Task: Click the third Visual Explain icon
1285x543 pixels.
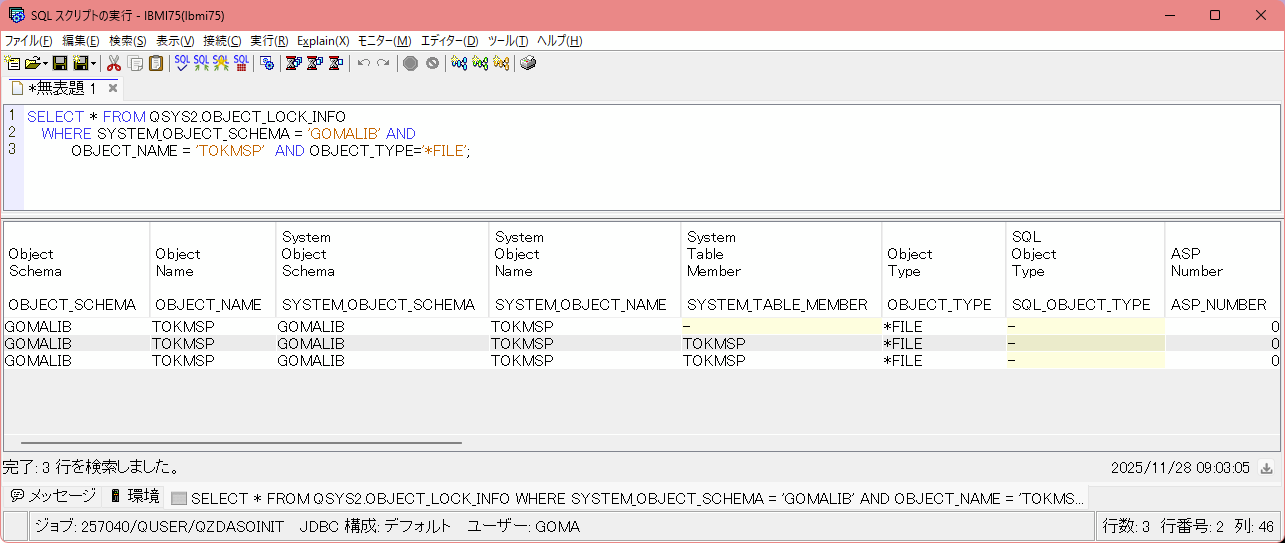Action: click(501, 63)
